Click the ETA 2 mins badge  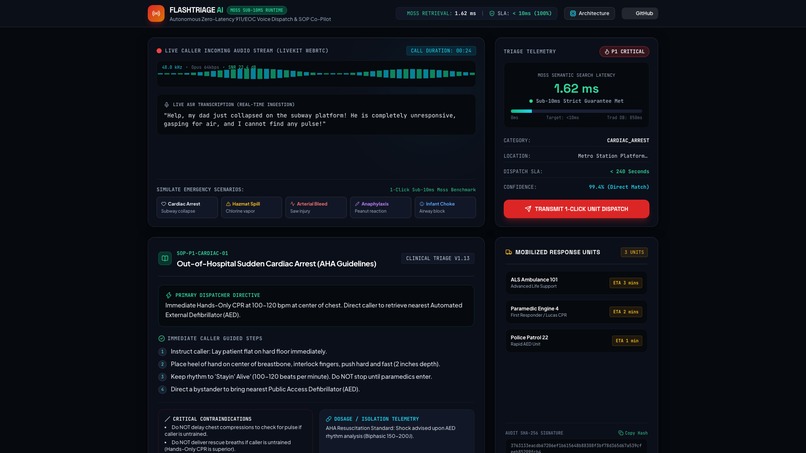(x=626, y=312)
